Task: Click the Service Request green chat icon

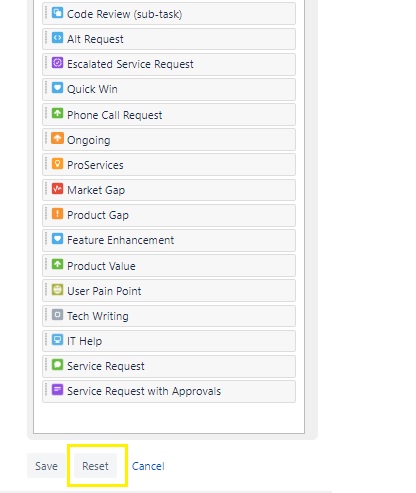Action: (57, 365)
